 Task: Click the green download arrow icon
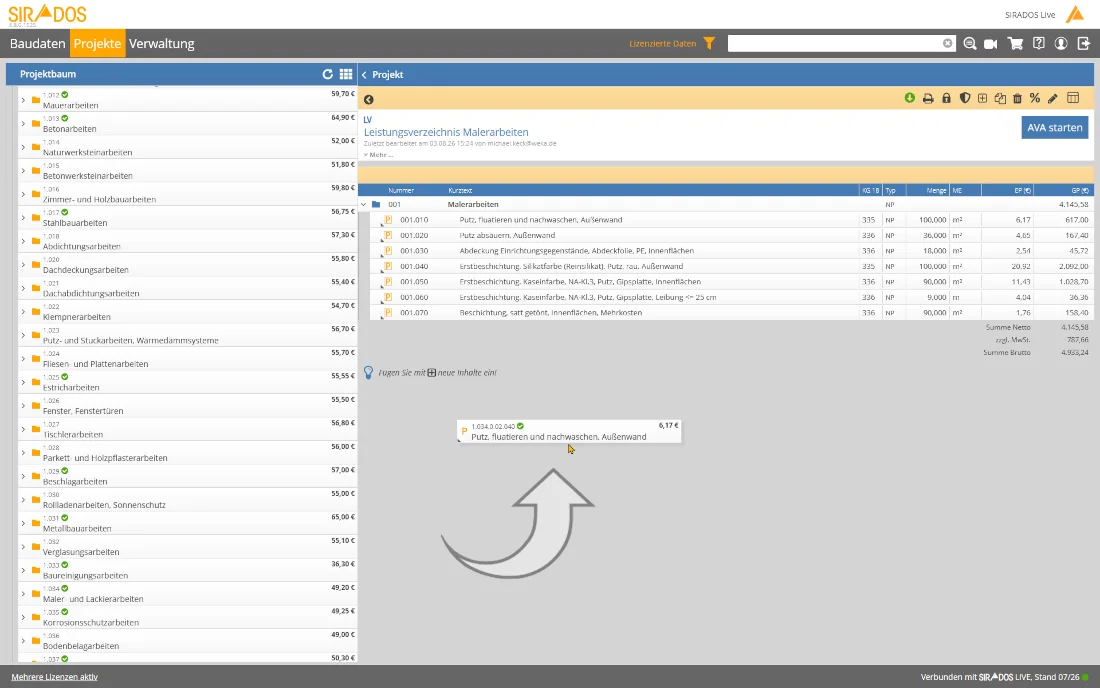point(909,98)
